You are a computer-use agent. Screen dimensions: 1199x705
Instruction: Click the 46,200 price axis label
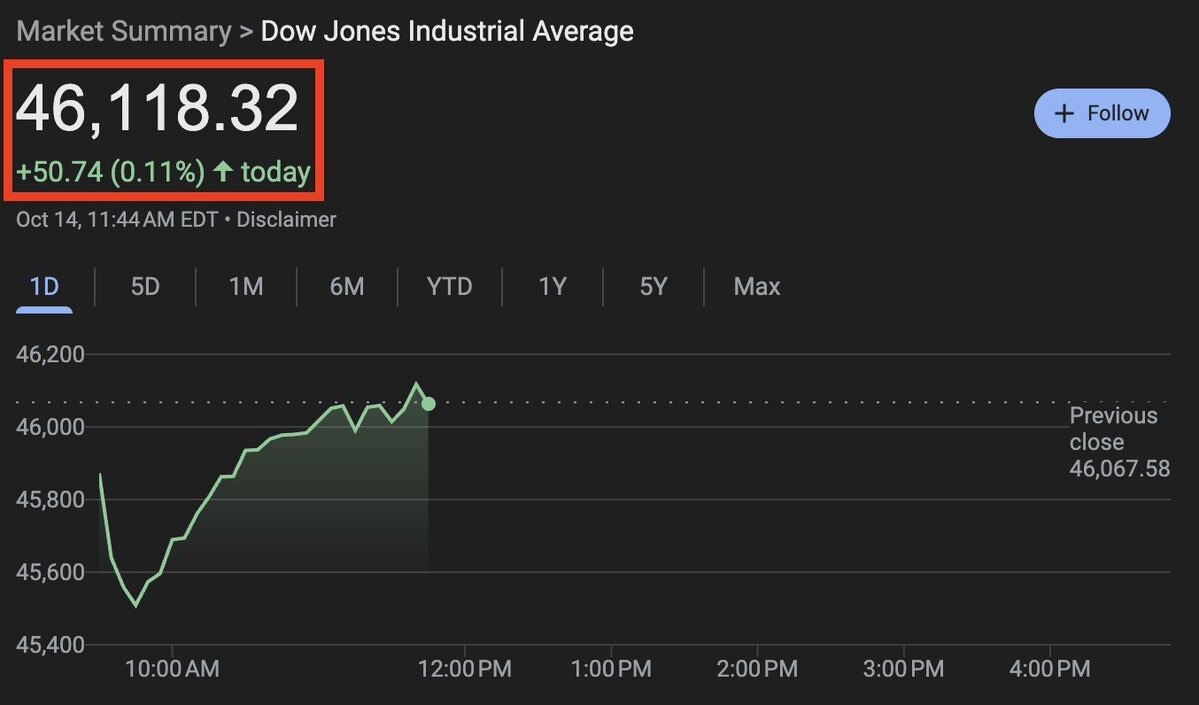[51, 354]
